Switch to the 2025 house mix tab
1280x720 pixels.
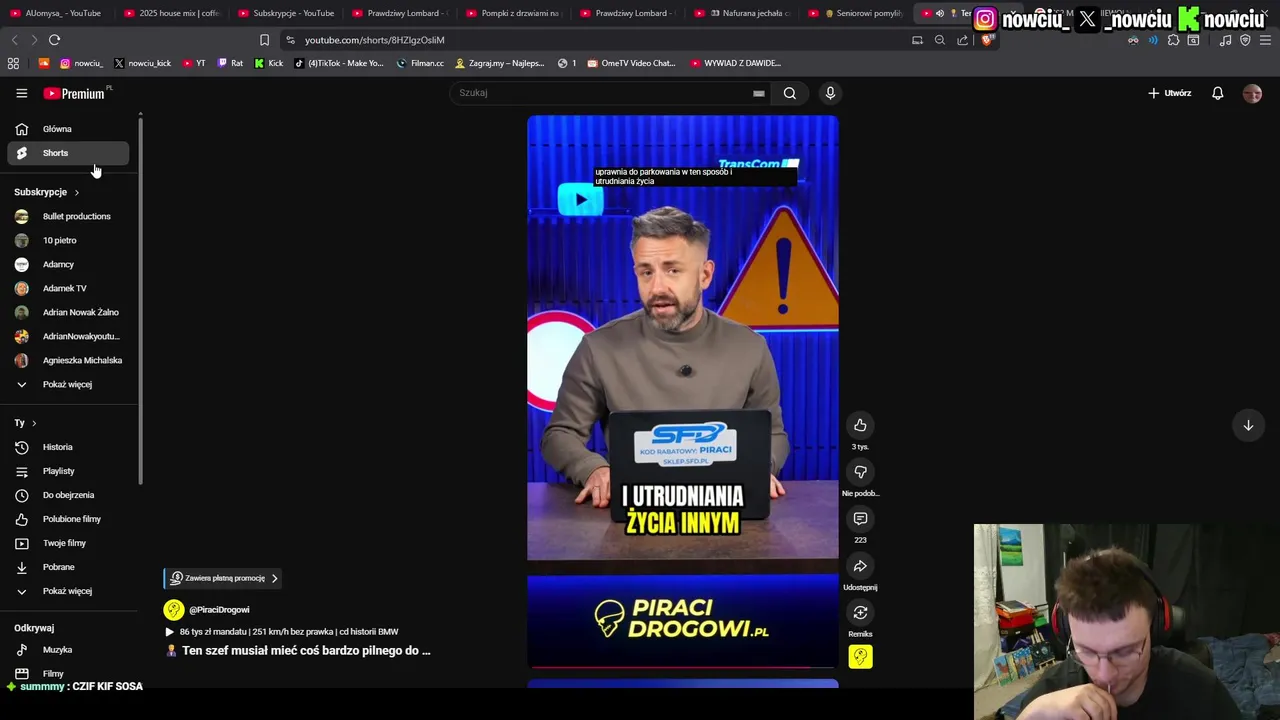[171, 13]
